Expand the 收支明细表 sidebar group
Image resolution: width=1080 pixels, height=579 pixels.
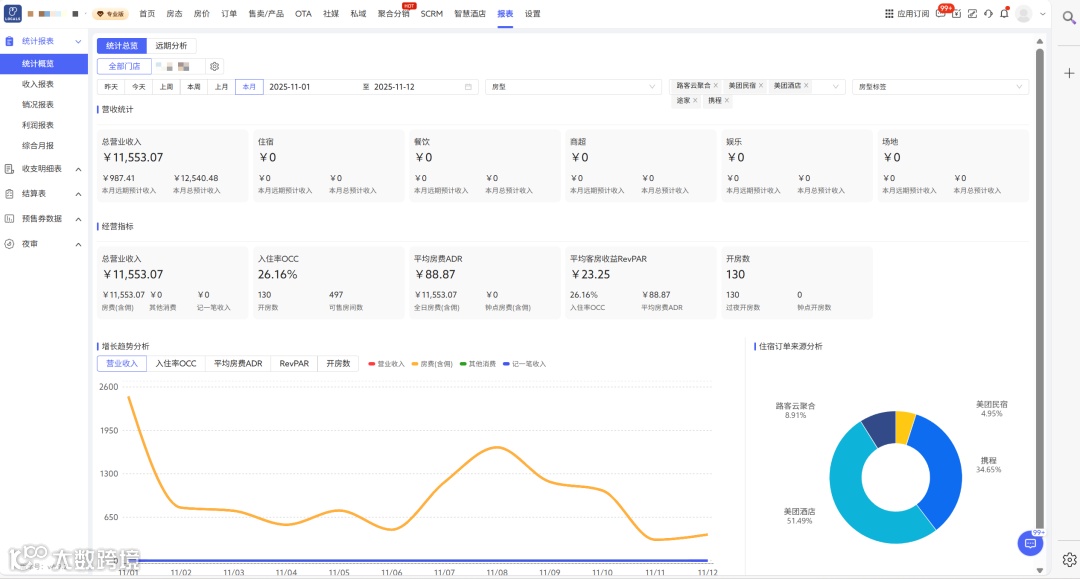78,169
